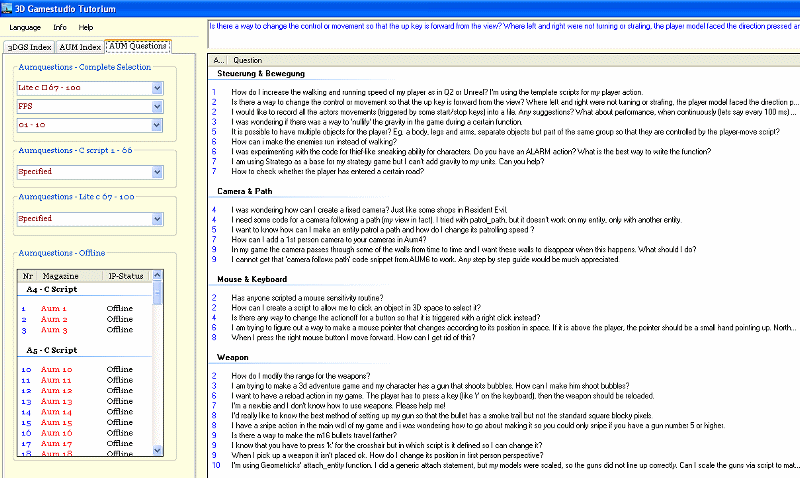Select Aum 17 in offline list
This screenshot has height=478, width=800.
click(56, 444)
